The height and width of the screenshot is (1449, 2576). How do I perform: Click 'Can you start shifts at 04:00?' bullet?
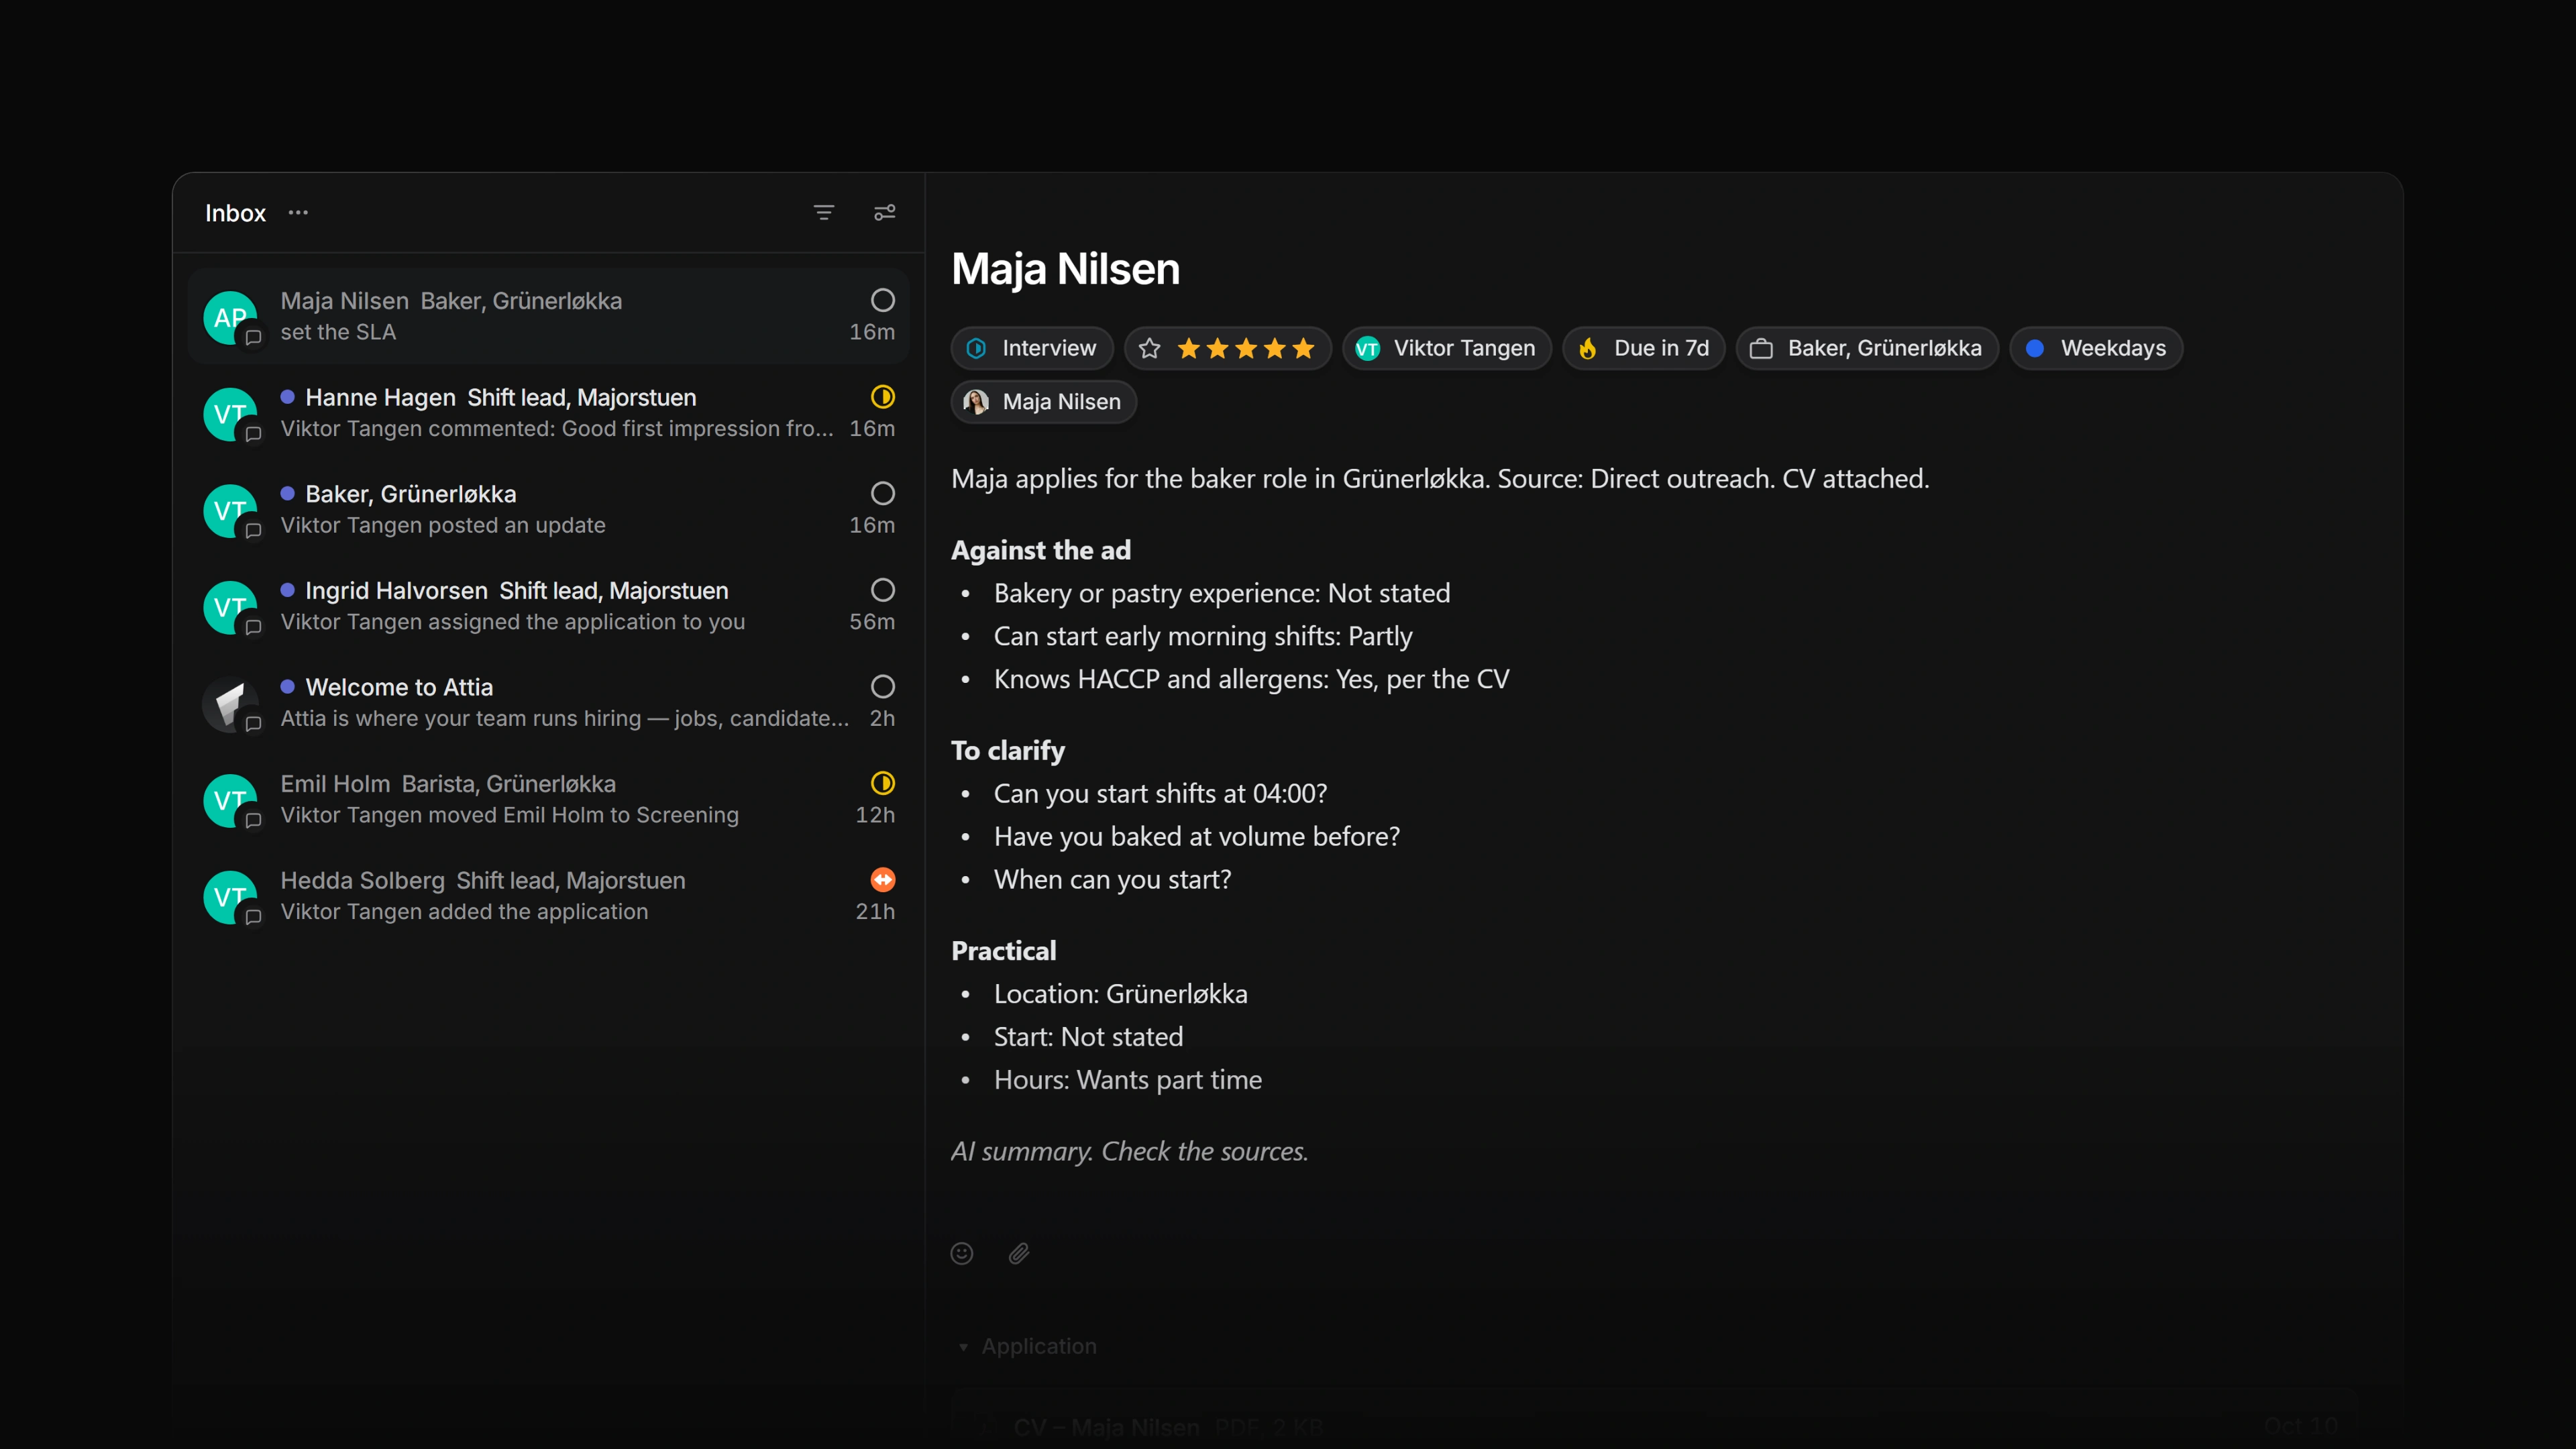click(x=1160, y=793)
